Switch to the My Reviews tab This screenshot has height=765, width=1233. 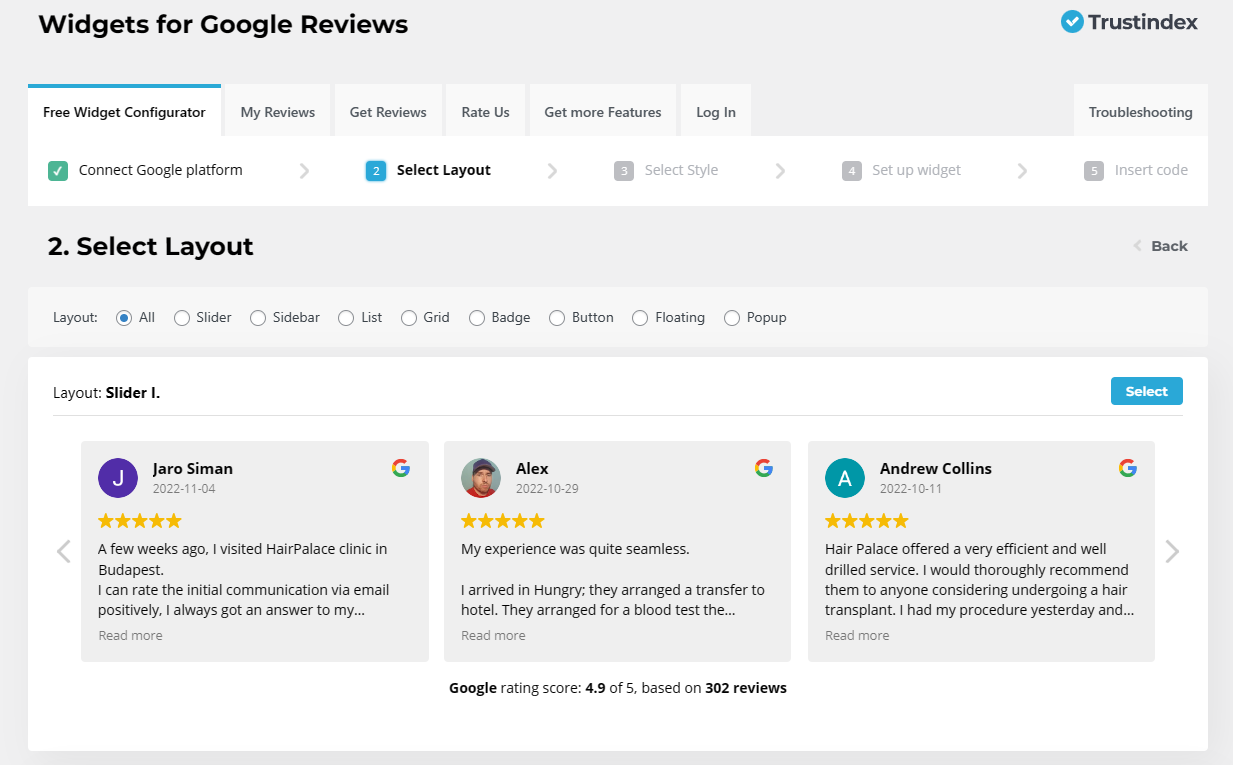tap(277, 111)
